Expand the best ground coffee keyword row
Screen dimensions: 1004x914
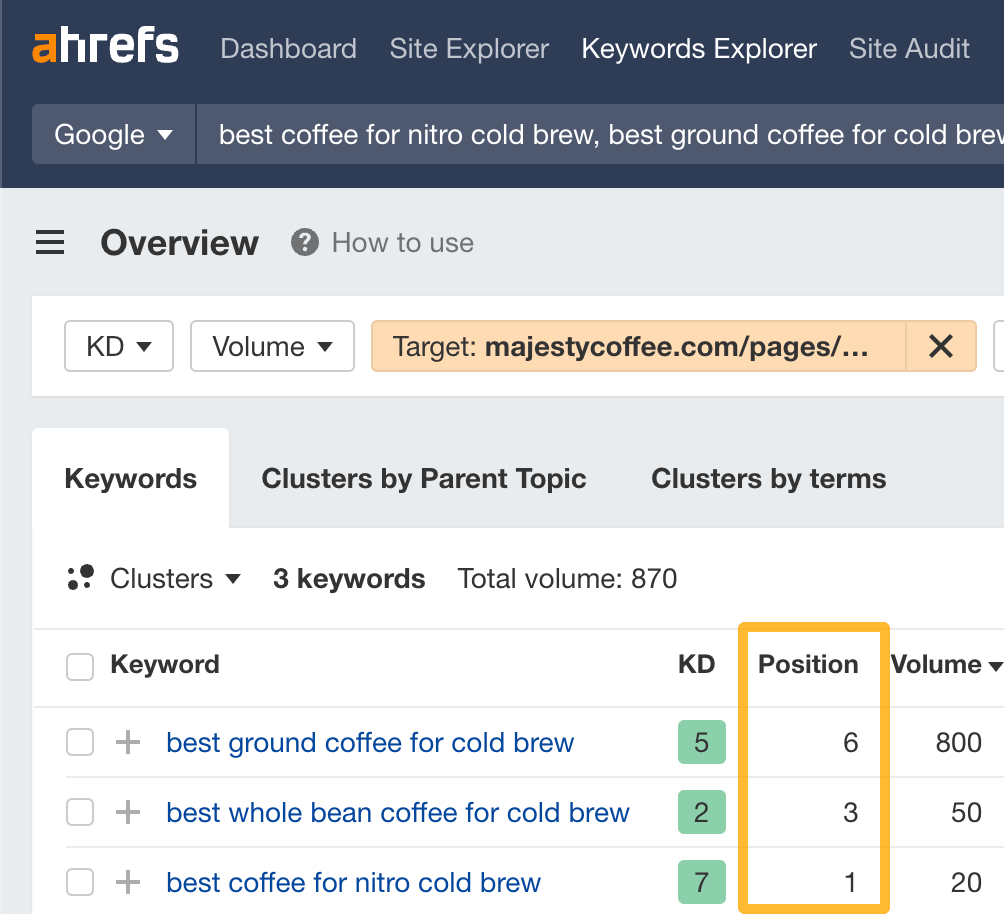click(128, 742)
